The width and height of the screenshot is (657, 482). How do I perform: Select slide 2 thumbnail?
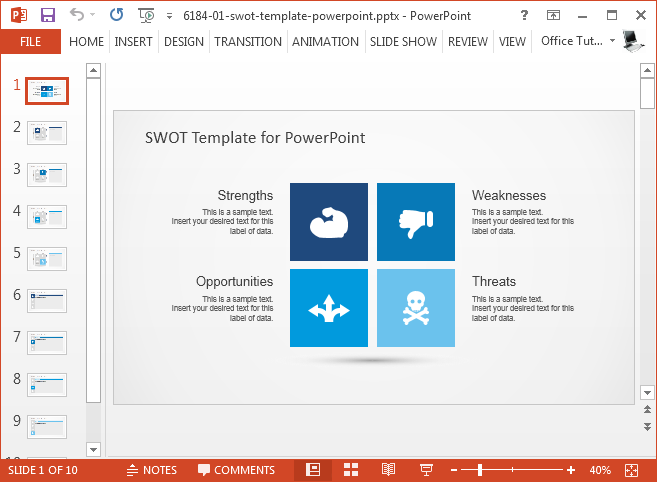pyautogui.click(x=47, y=133)
